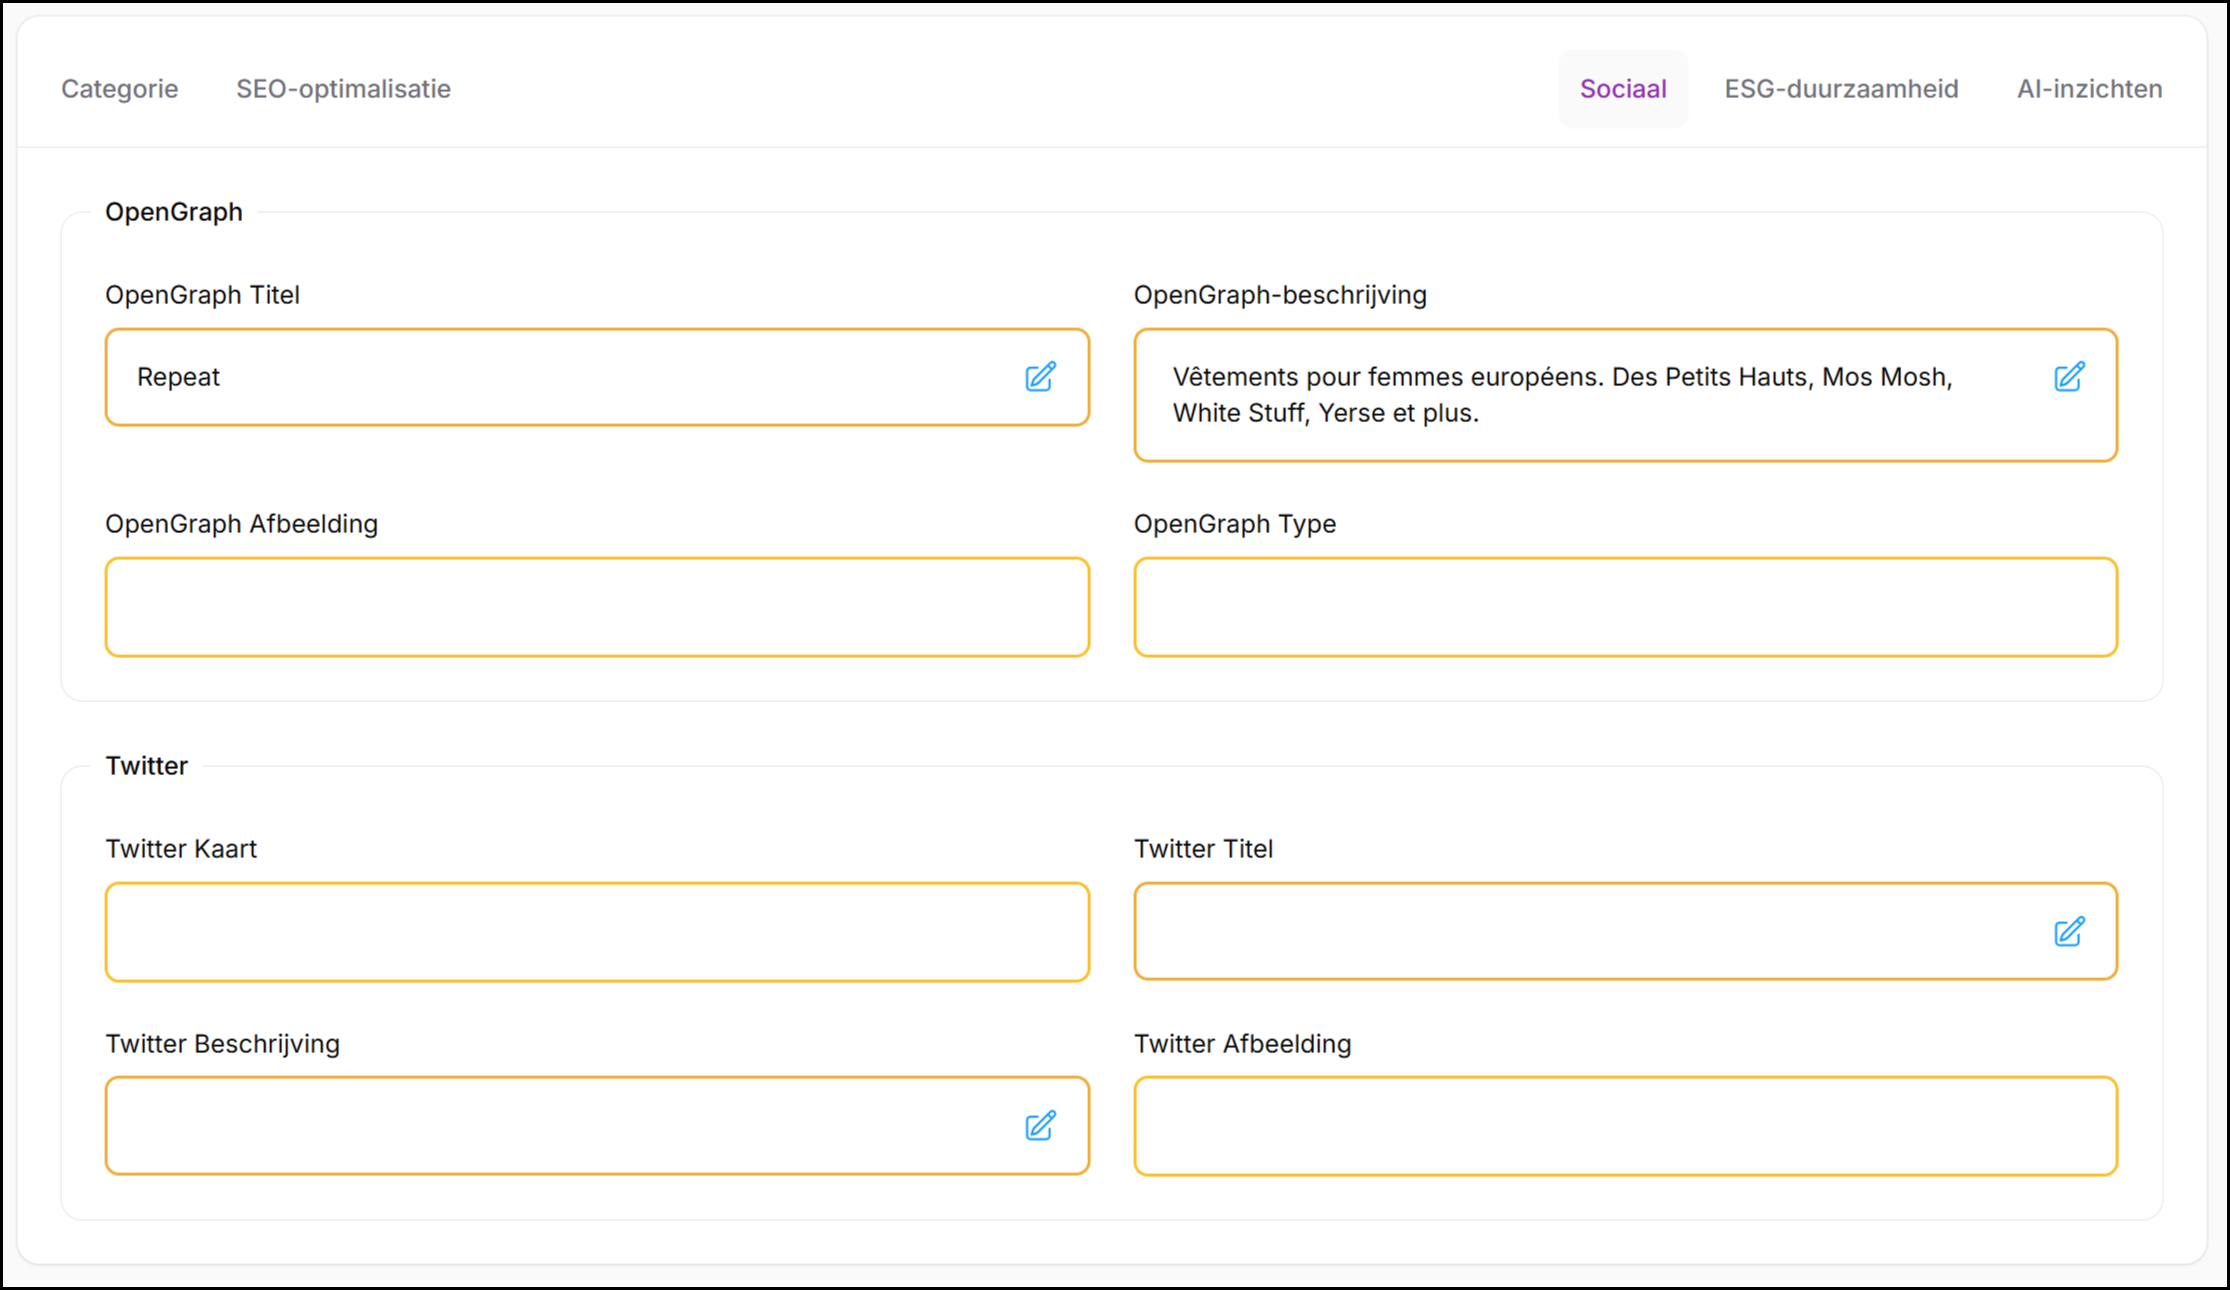The image size is (2230, 1290).
Task: Click the edit icon in Twitter Titel field
Action: (x=2069, y=932)
